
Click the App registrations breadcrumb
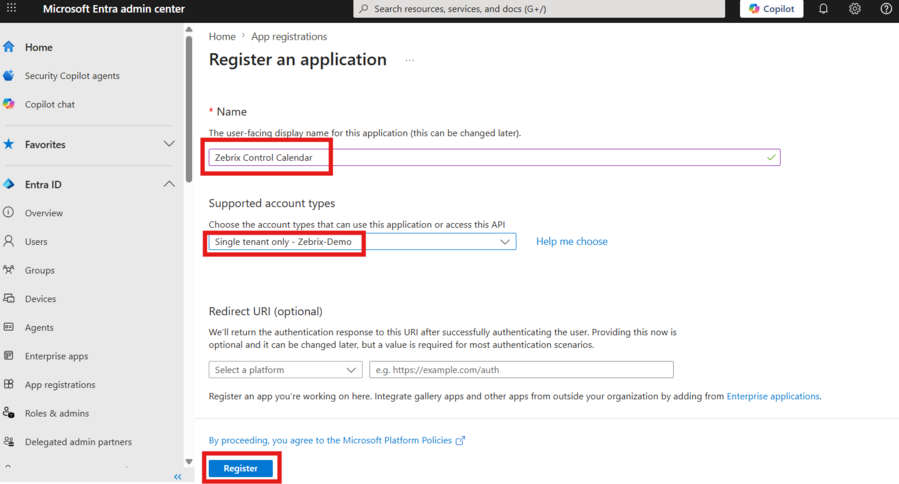point(289,36)
